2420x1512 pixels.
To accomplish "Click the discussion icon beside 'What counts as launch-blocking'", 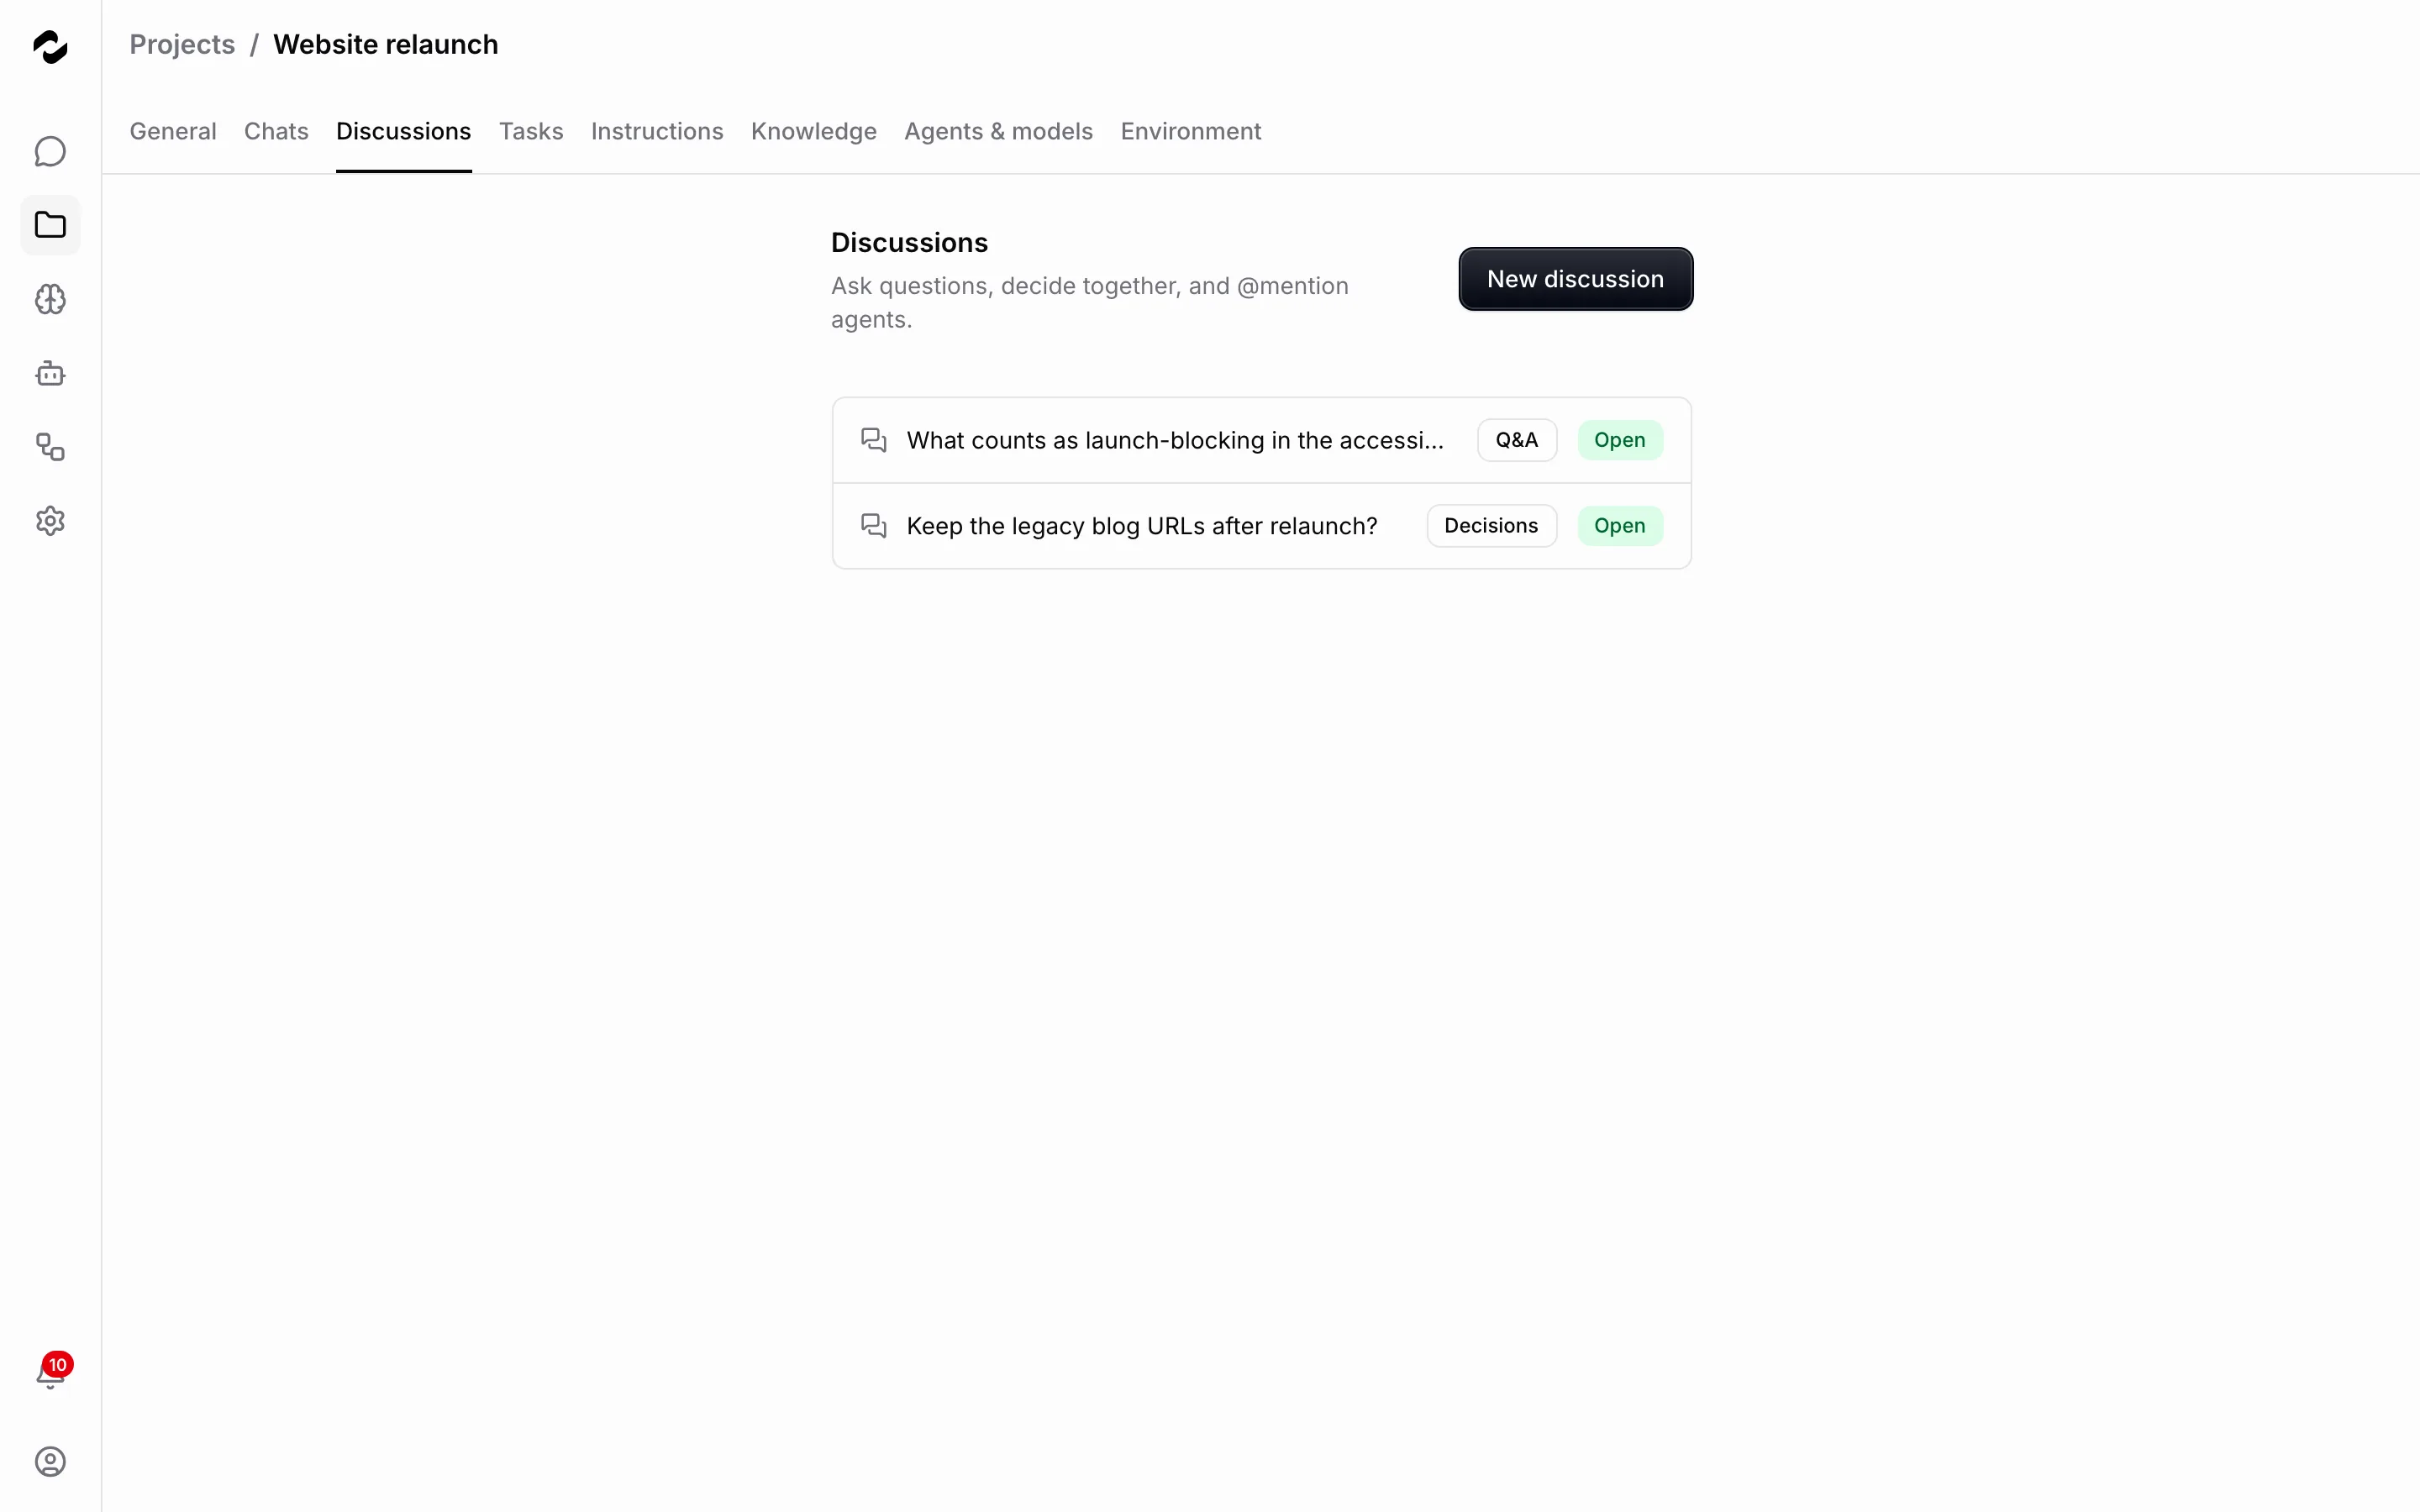I will click(x=874, y=440).
